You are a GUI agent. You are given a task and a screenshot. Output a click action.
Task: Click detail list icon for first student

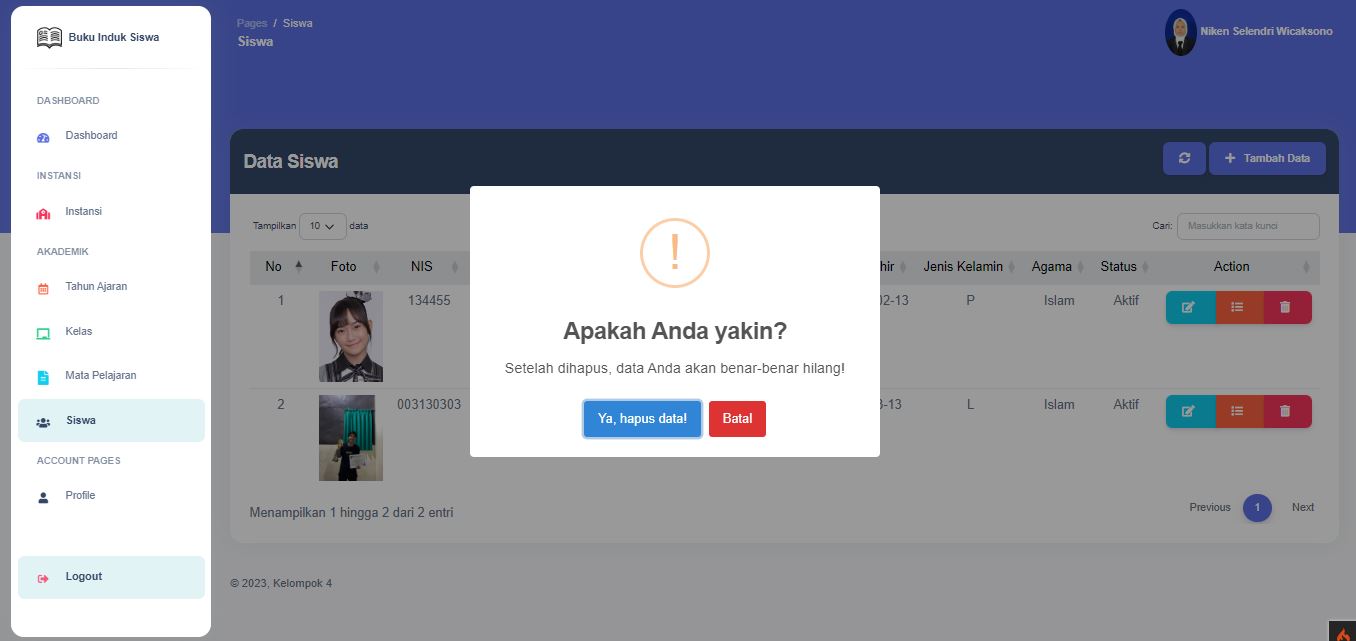[1238, 307]
